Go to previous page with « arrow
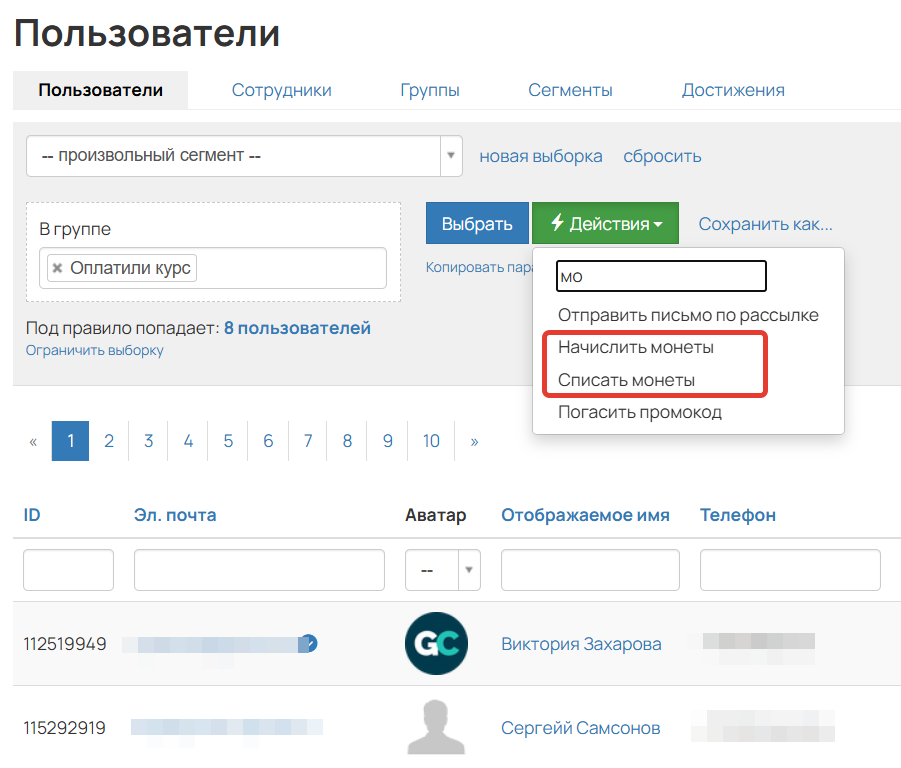The width and height of the screenshot is (901, 768). pos(33,441)
